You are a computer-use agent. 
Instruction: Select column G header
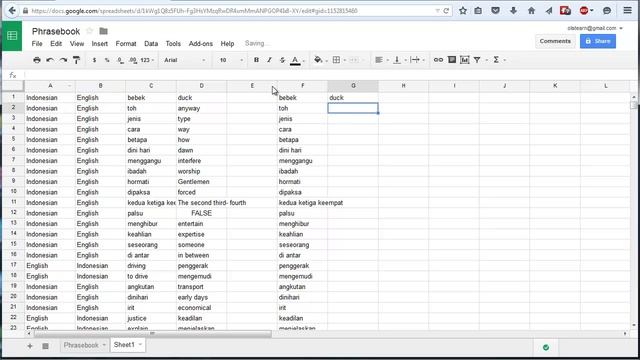[x=353, y=86]
